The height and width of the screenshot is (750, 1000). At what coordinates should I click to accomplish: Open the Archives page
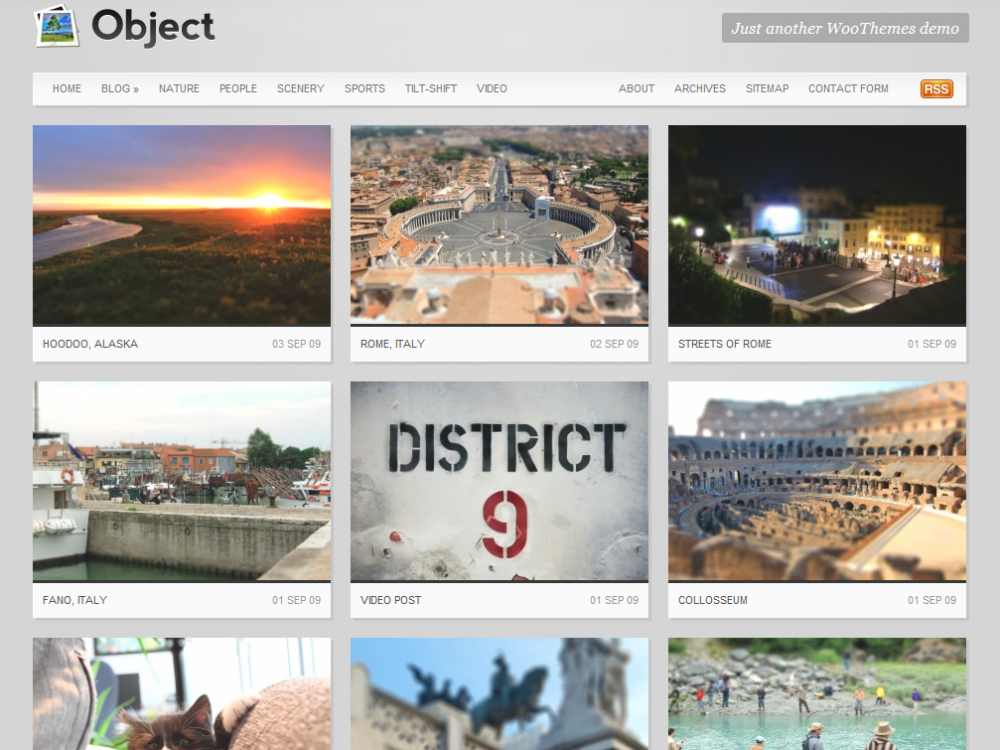(700, 89)
